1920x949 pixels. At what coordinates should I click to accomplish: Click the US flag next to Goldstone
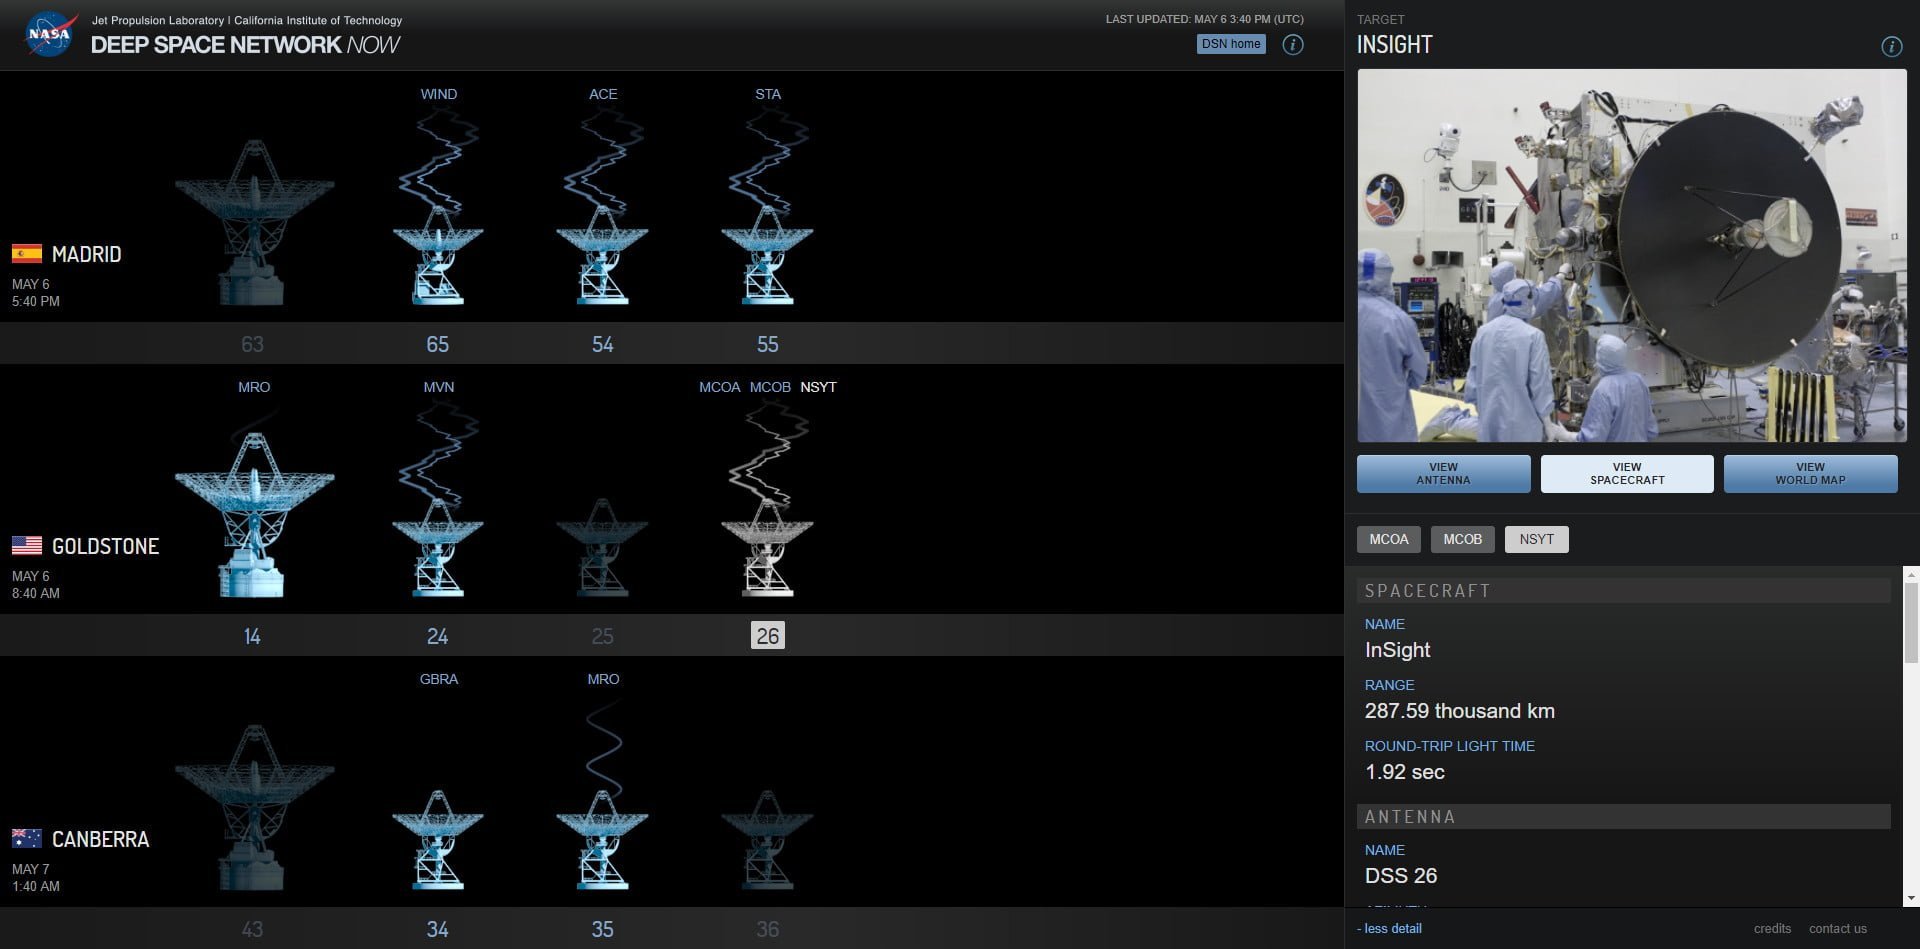27,545
